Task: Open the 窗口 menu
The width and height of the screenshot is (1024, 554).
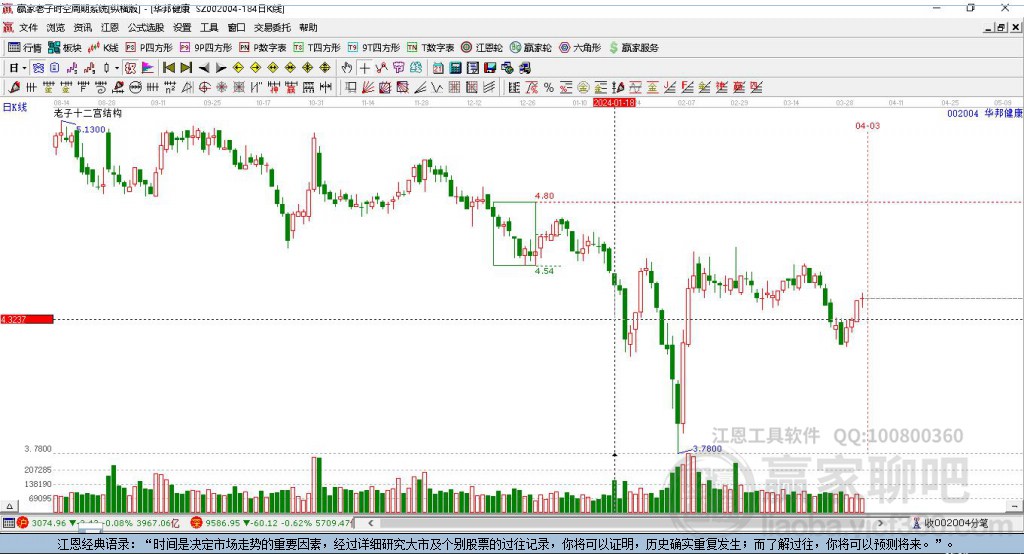Action: 236,27
